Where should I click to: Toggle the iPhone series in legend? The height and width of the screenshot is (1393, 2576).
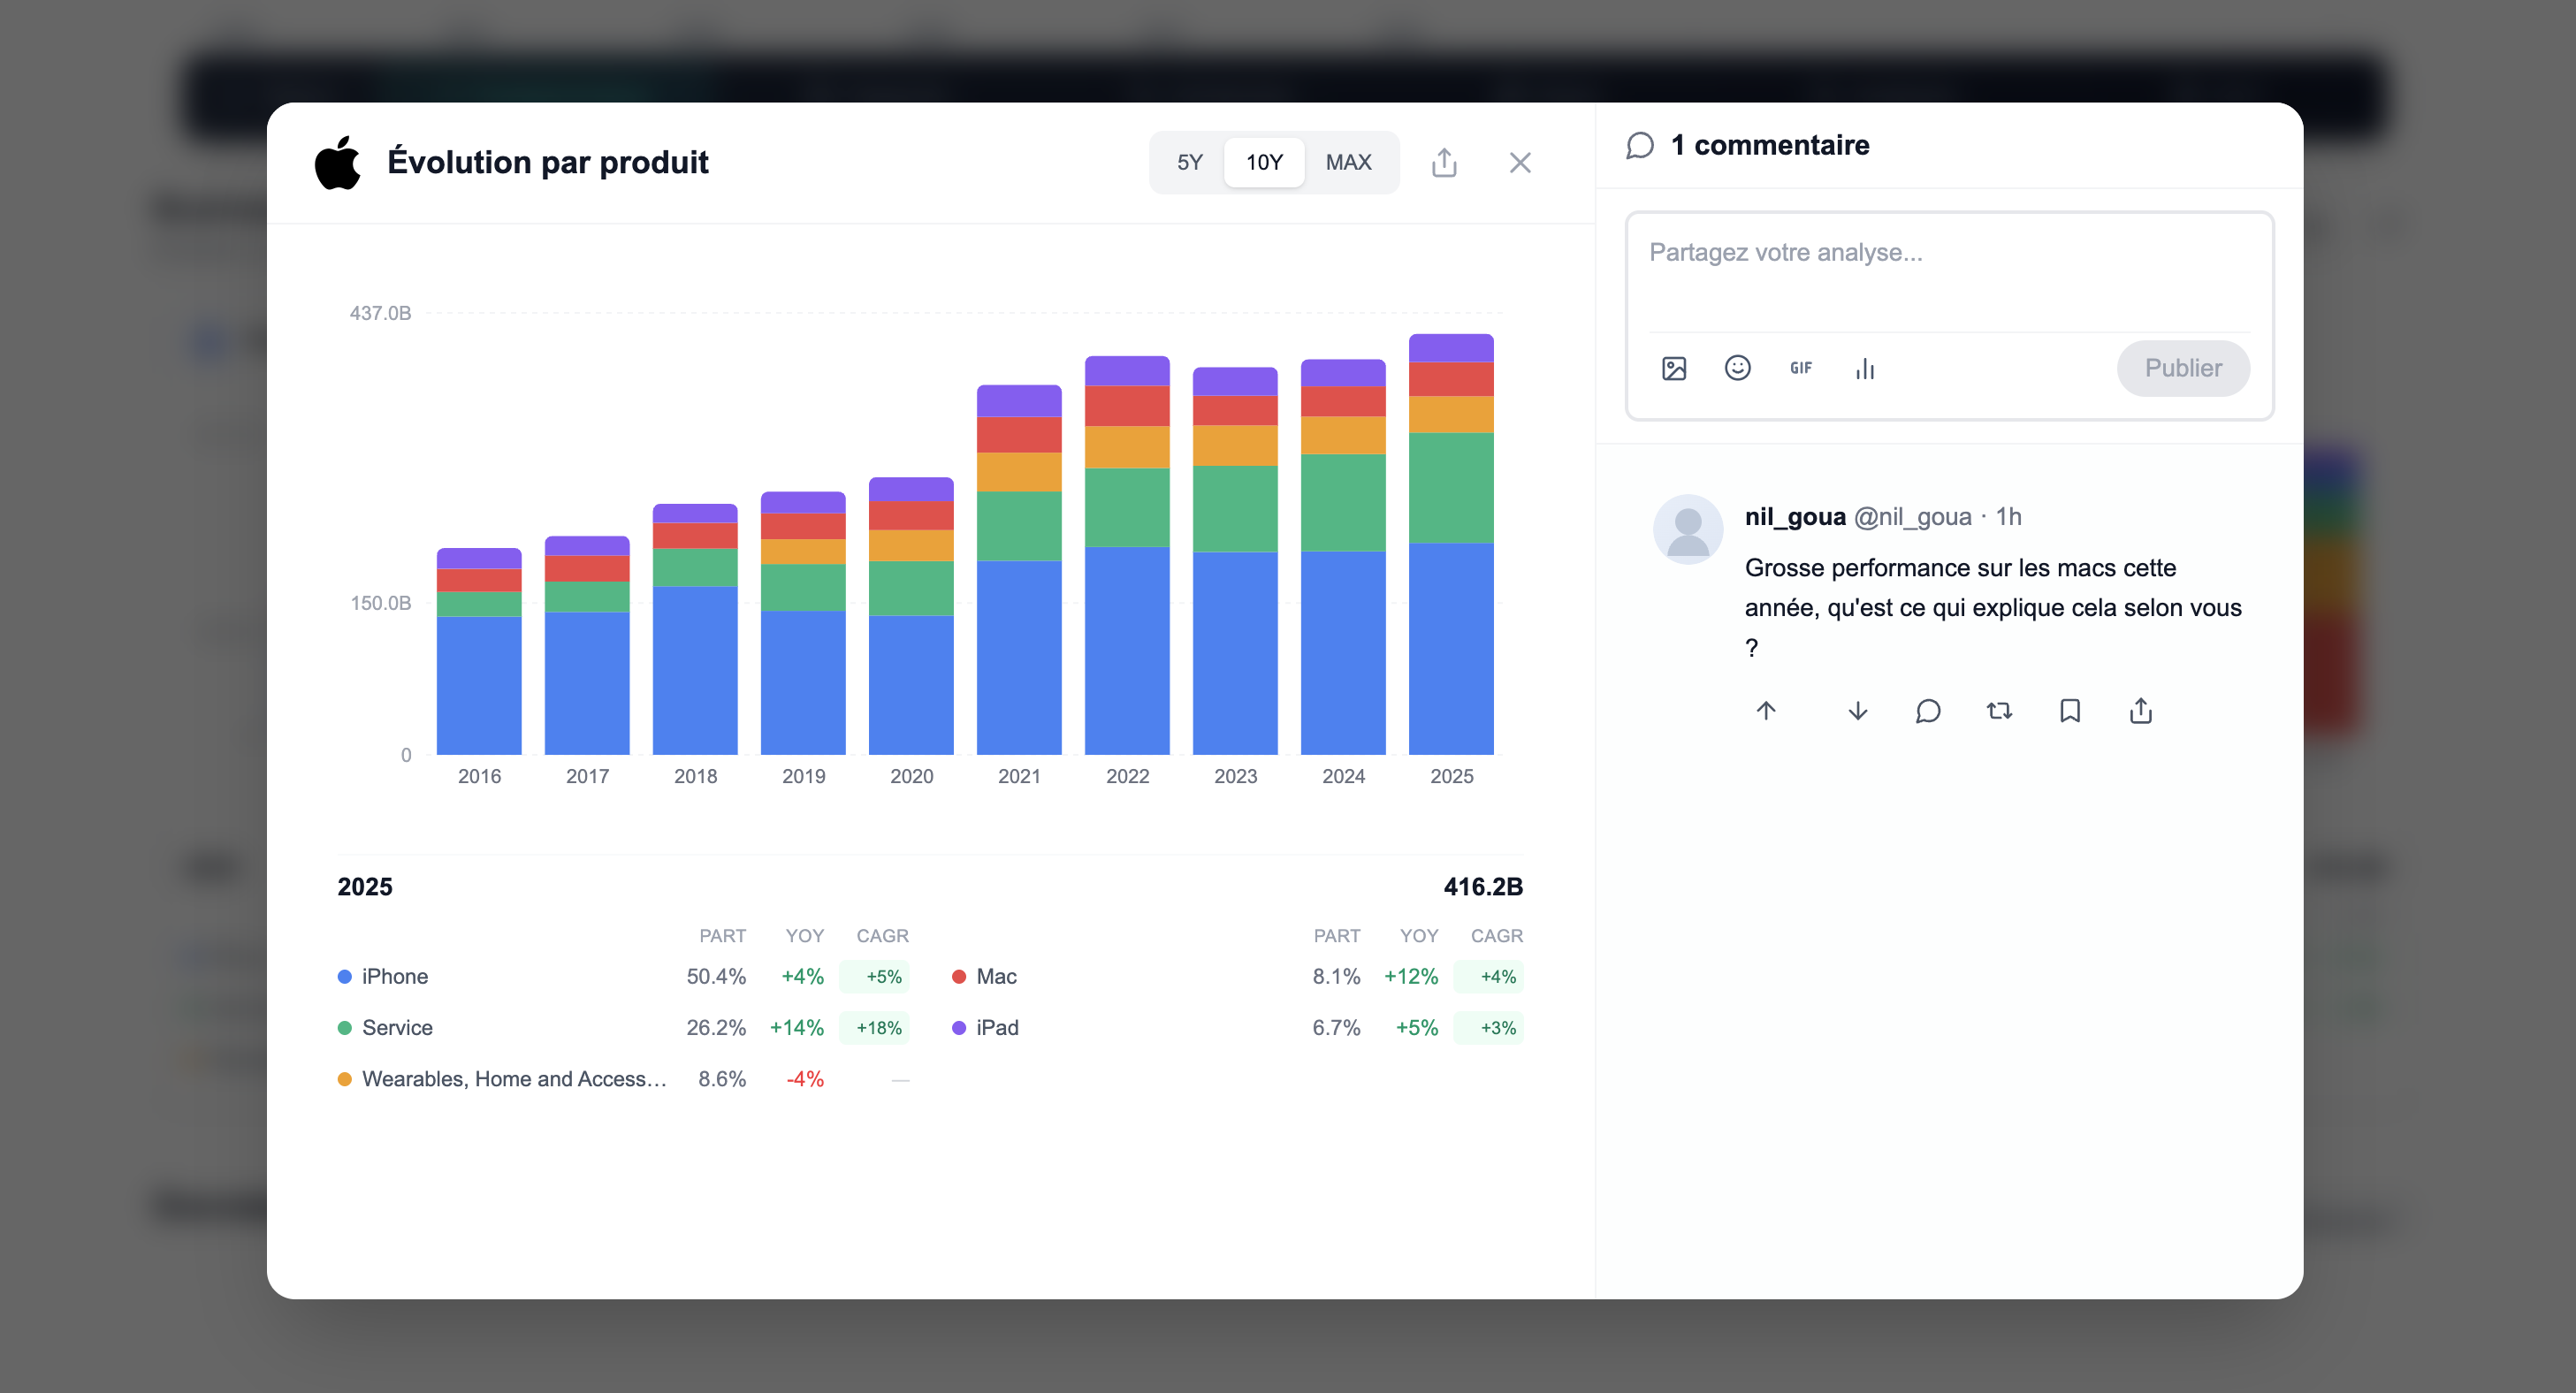pyautogui.click(x=394, y=977)
